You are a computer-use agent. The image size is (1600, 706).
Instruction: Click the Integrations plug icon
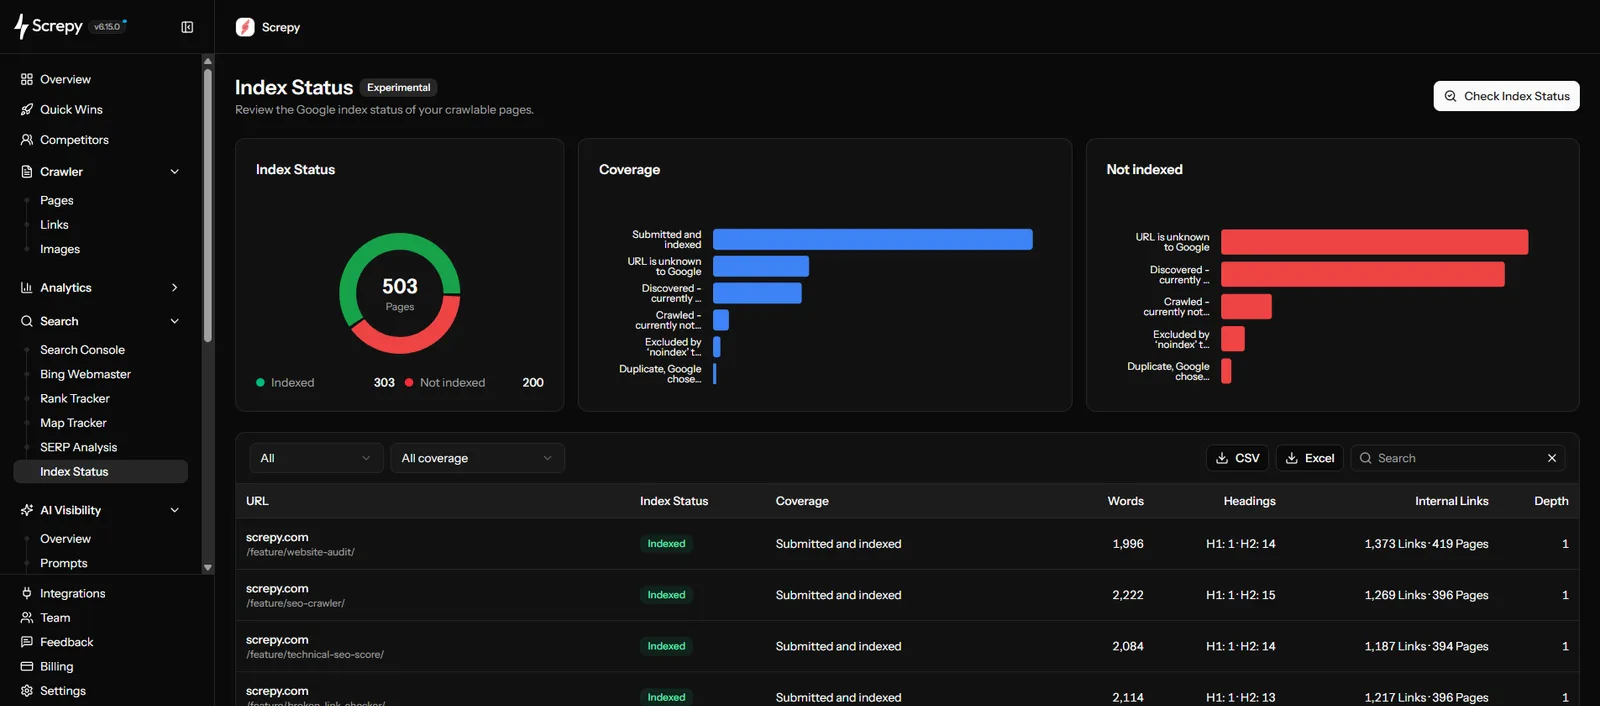27,593
